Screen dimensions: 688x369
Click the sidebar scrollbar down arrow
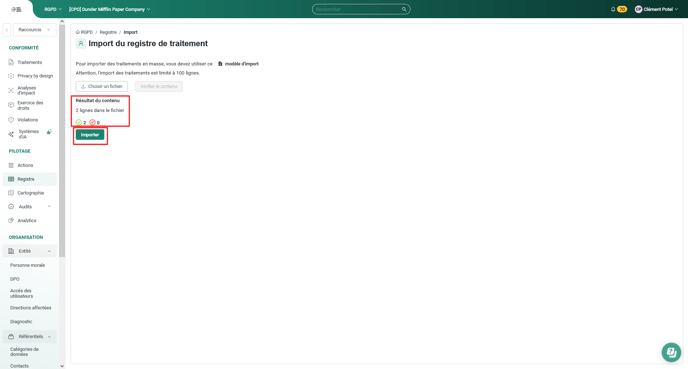click(x=62, y=366)
